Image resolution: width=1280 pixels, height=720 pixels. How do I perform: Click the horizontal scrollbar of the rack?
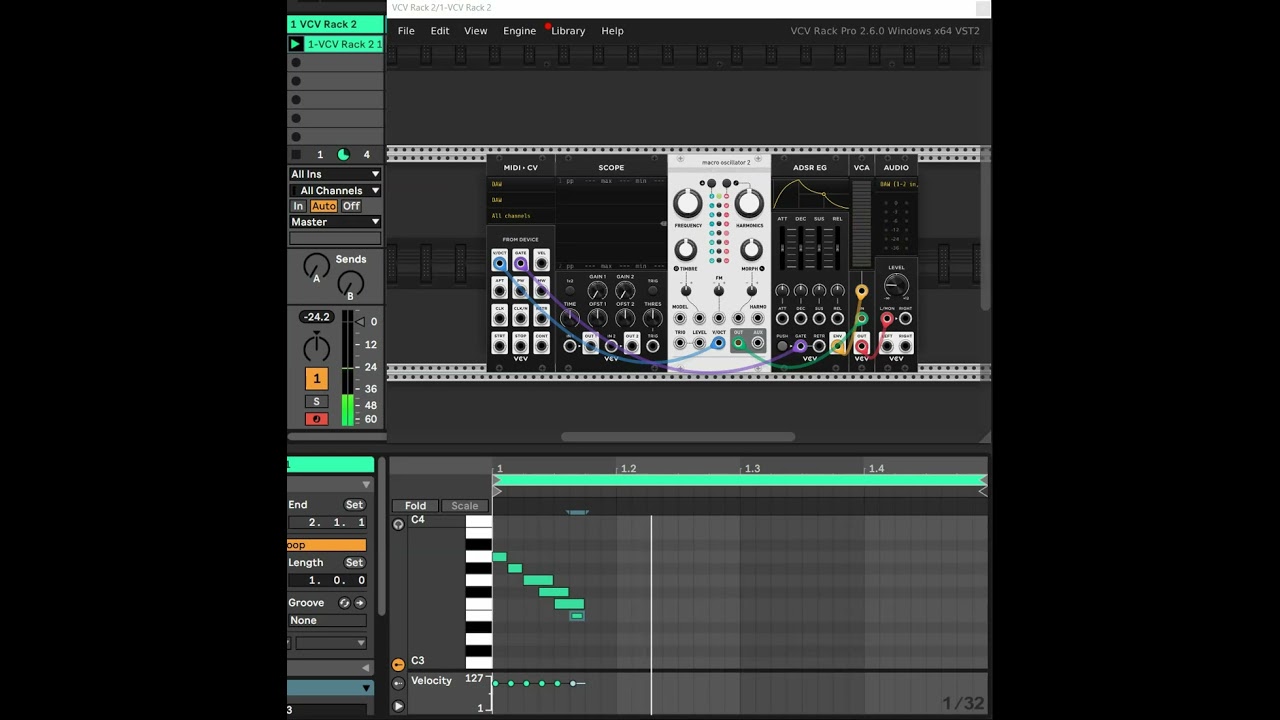[x=678, y=437]
